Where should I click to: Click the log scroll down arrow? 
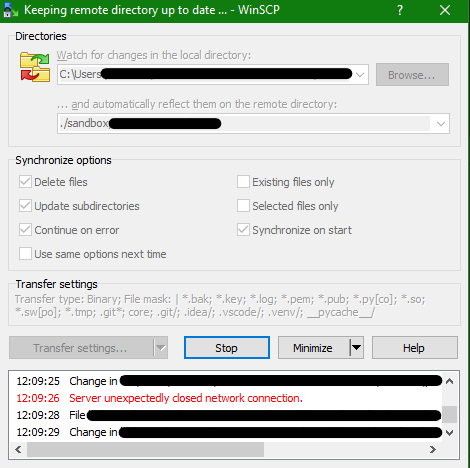point(449,433)
